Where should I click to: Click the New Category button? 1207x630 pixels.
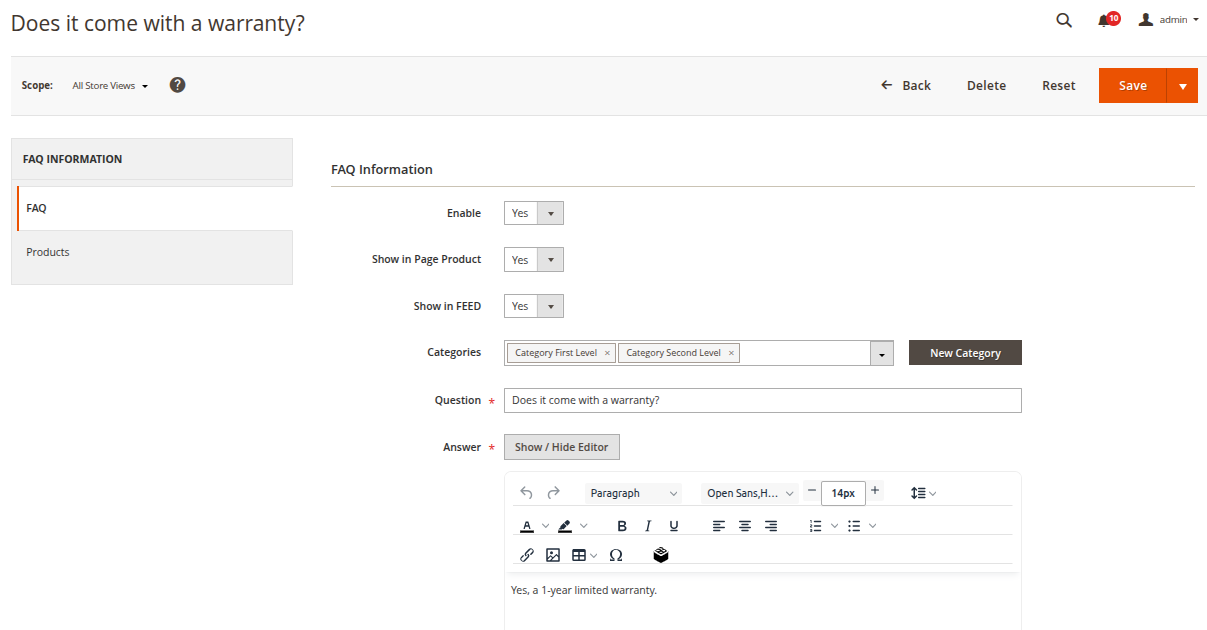tap(965, 353)
